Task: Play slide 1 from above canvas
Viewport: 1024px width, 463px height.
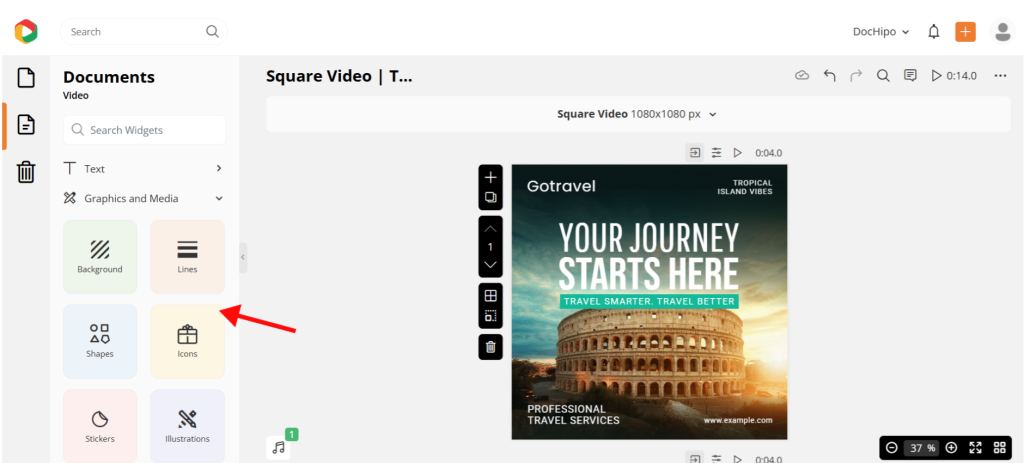Action: pyautogui.click(x=738, y=153)
